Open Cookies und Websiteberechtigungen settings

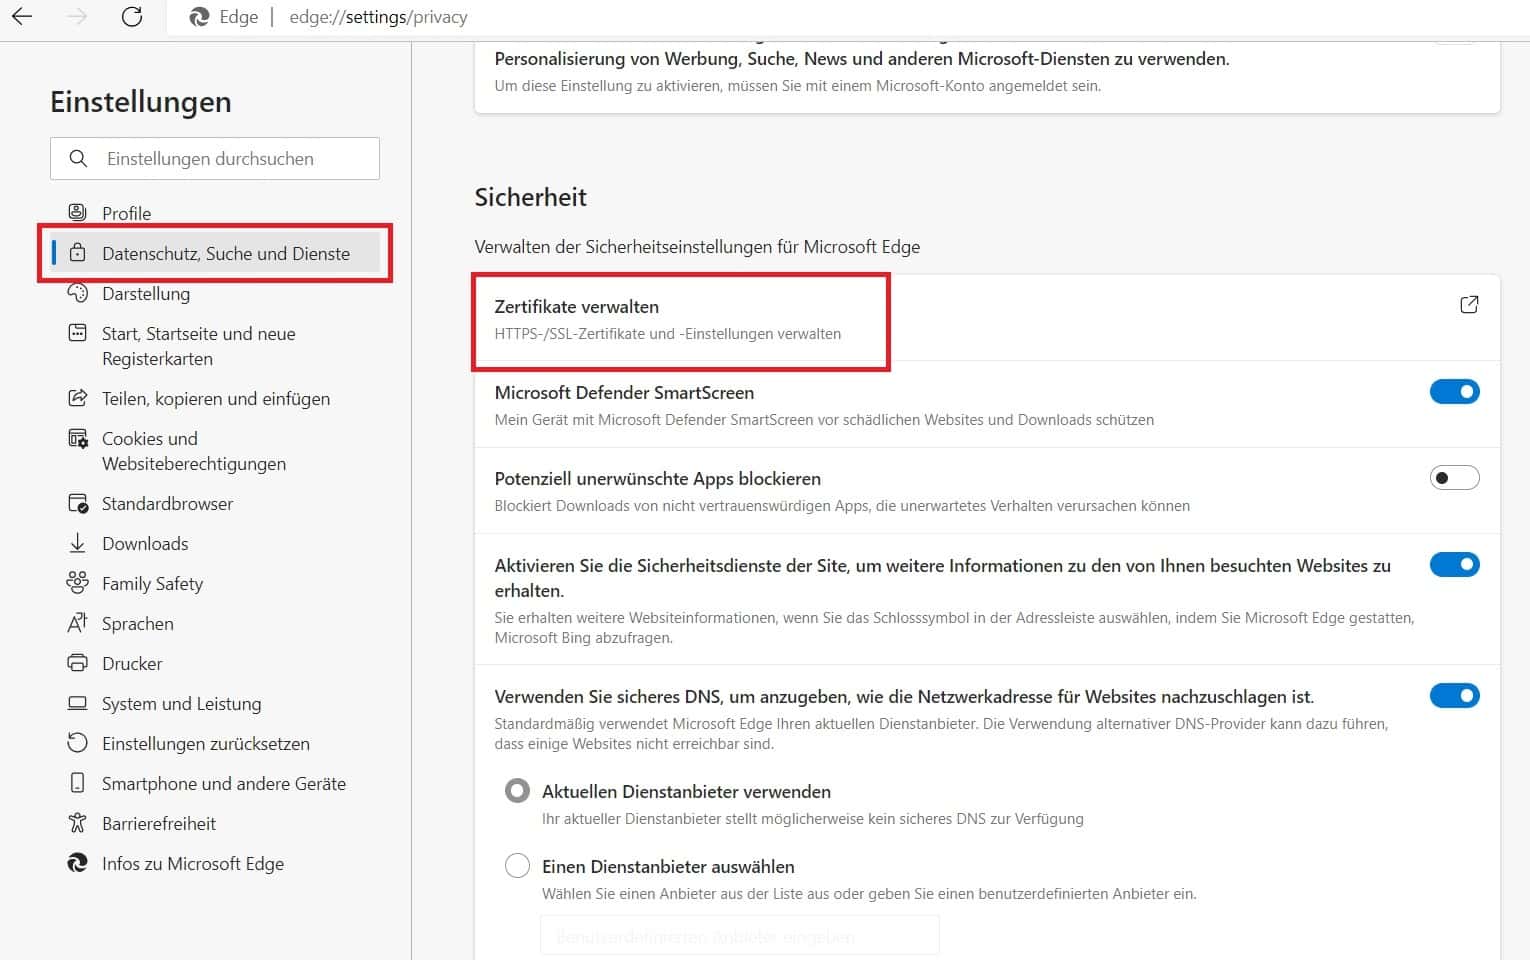[x=193, y=451]
